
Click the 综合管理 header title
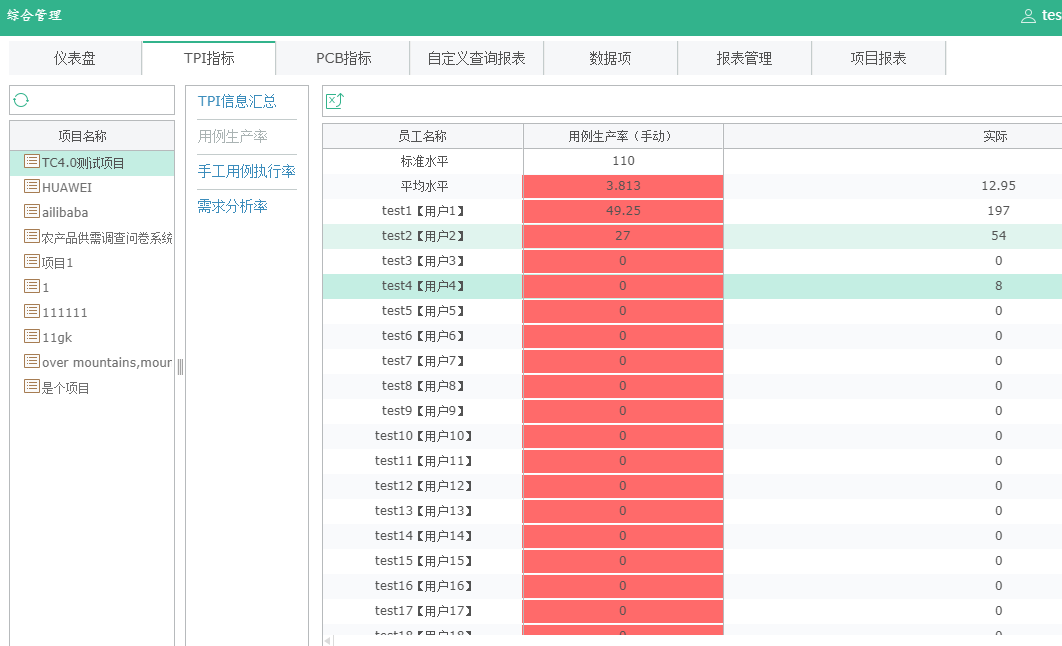(35, 15)
